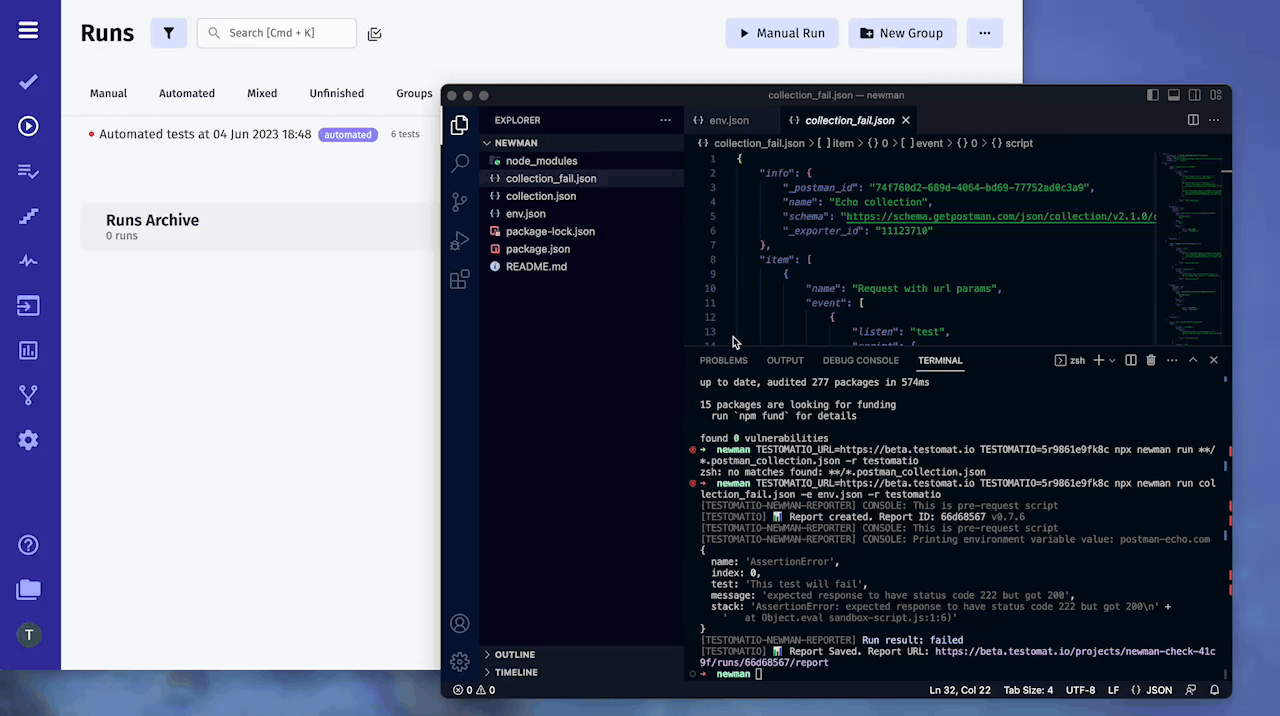Click the Runs search field
Image resolution: width=1280 pixels, height=716 pixels.
[x=277, y=33]
